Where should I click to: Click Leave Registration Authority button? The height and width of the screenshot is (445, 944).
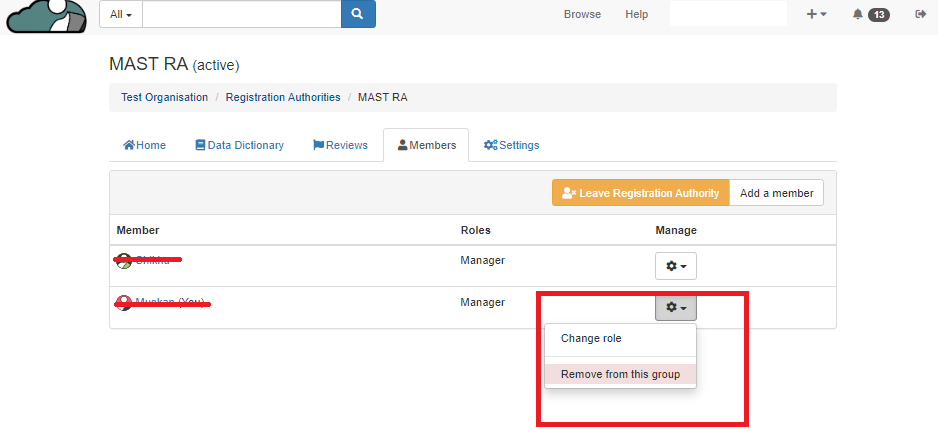coord(640,193)
